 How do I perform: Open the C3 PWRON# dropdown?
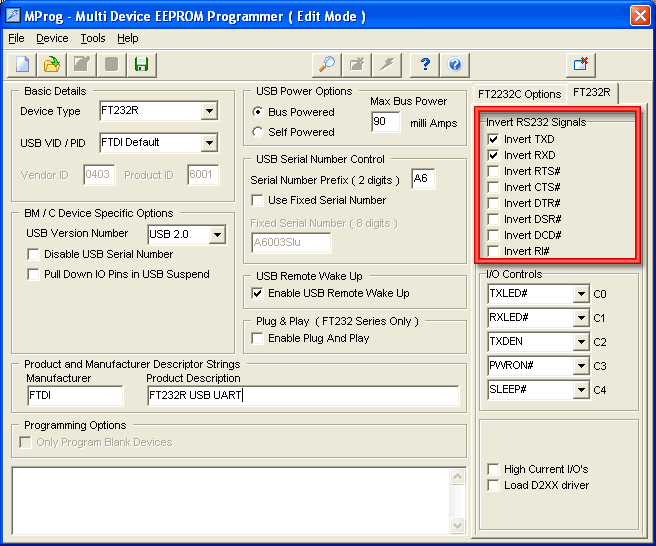[x=581, y=366]
